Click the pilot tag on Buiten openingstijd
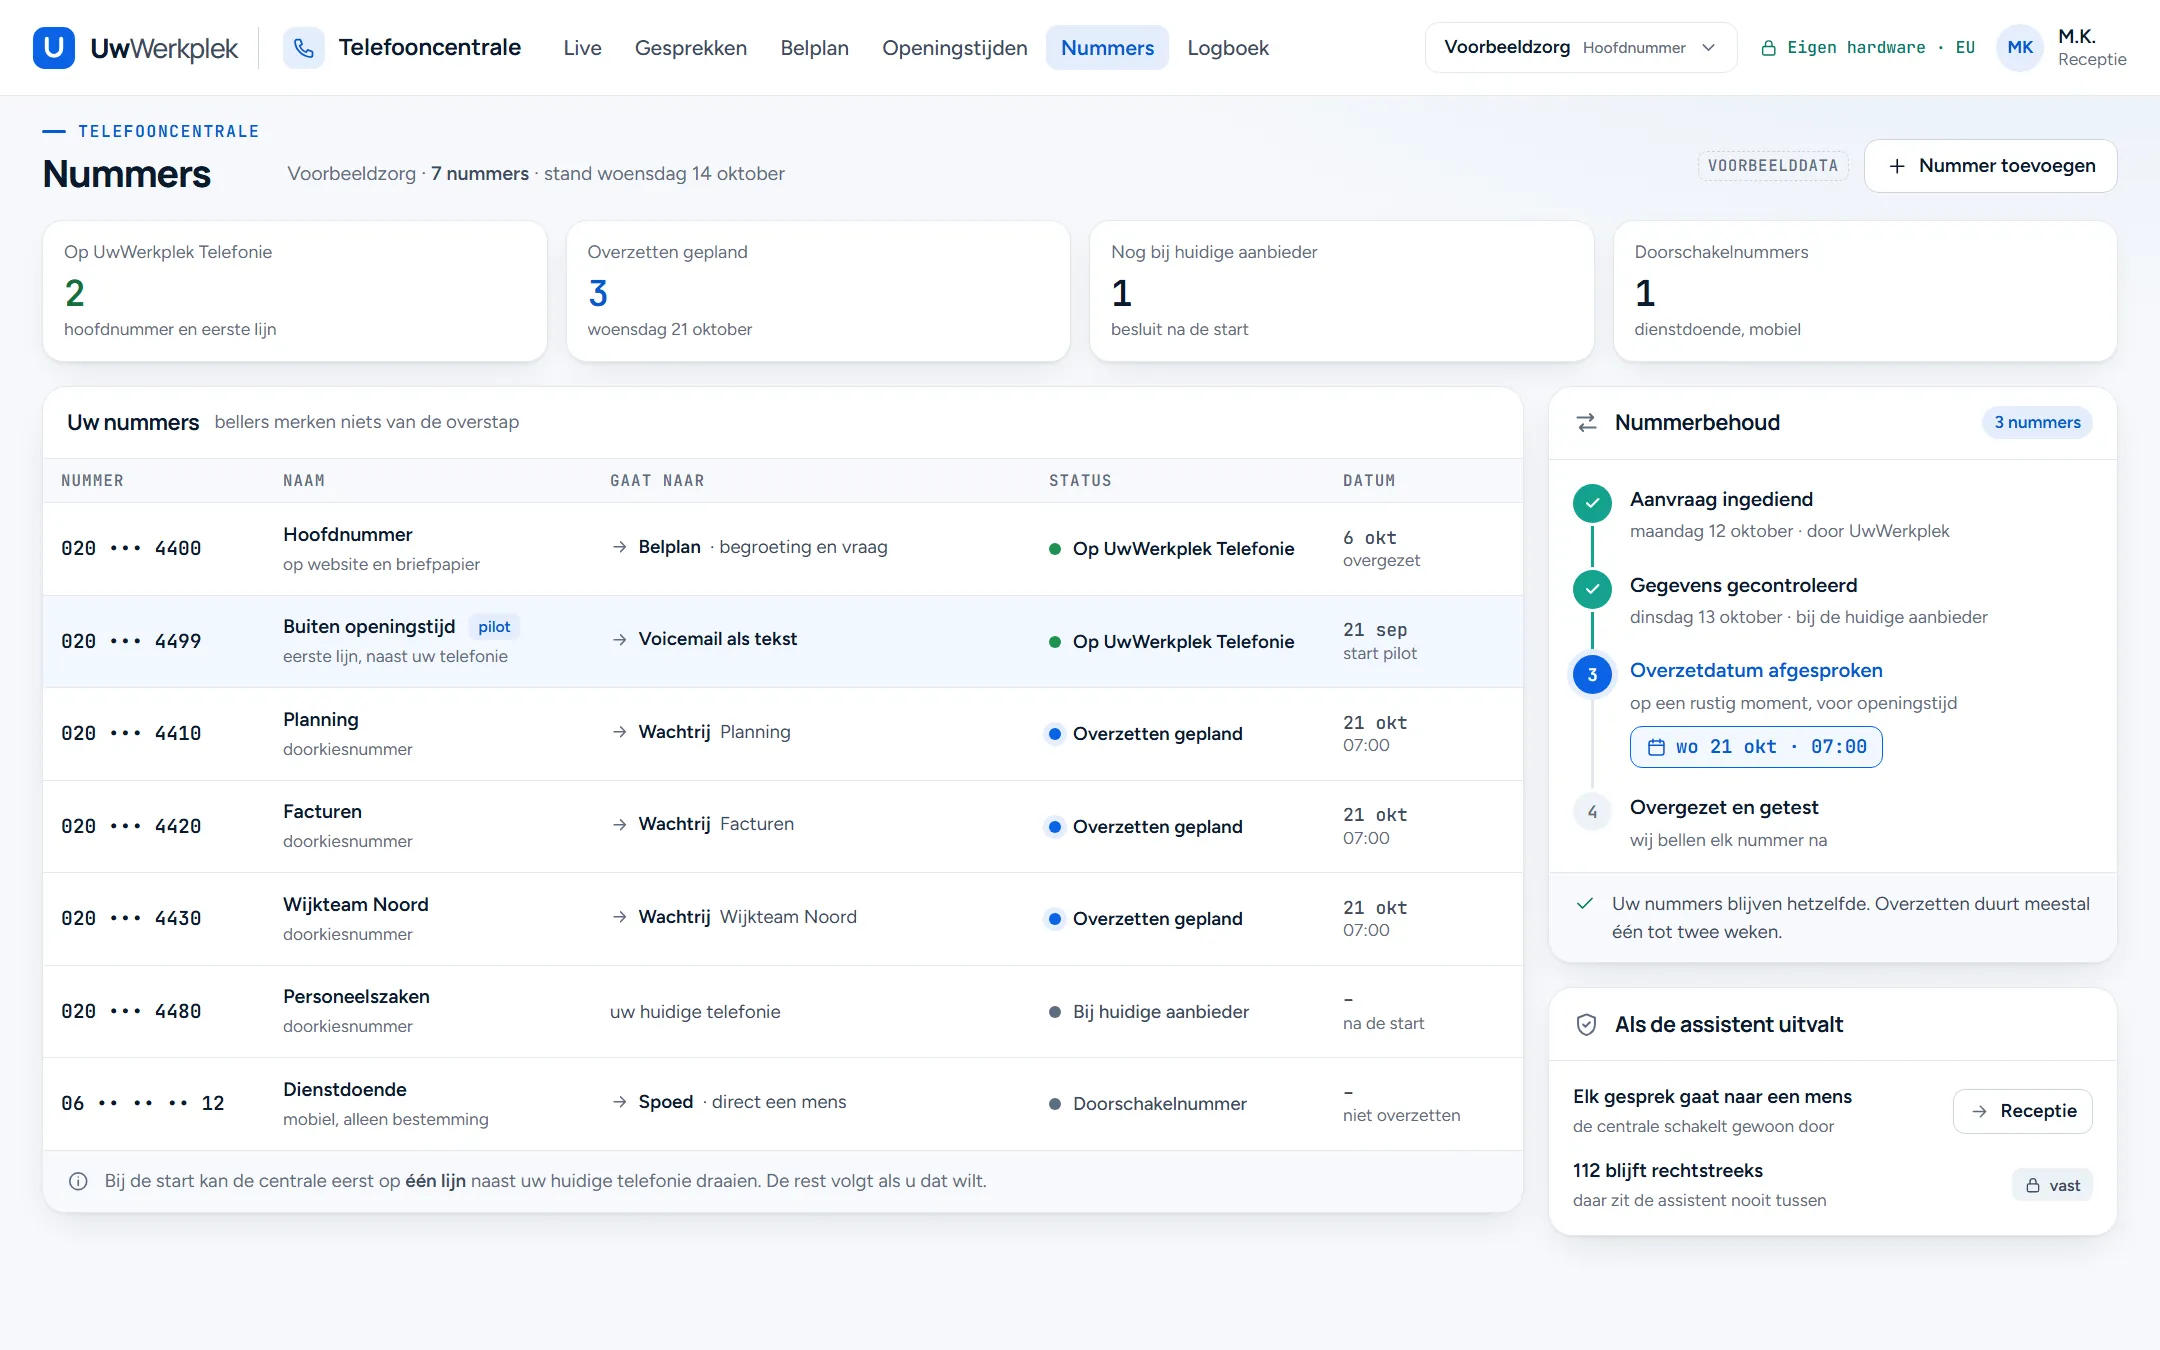Screen dimensions: 2160x1350 click(494, 627)
